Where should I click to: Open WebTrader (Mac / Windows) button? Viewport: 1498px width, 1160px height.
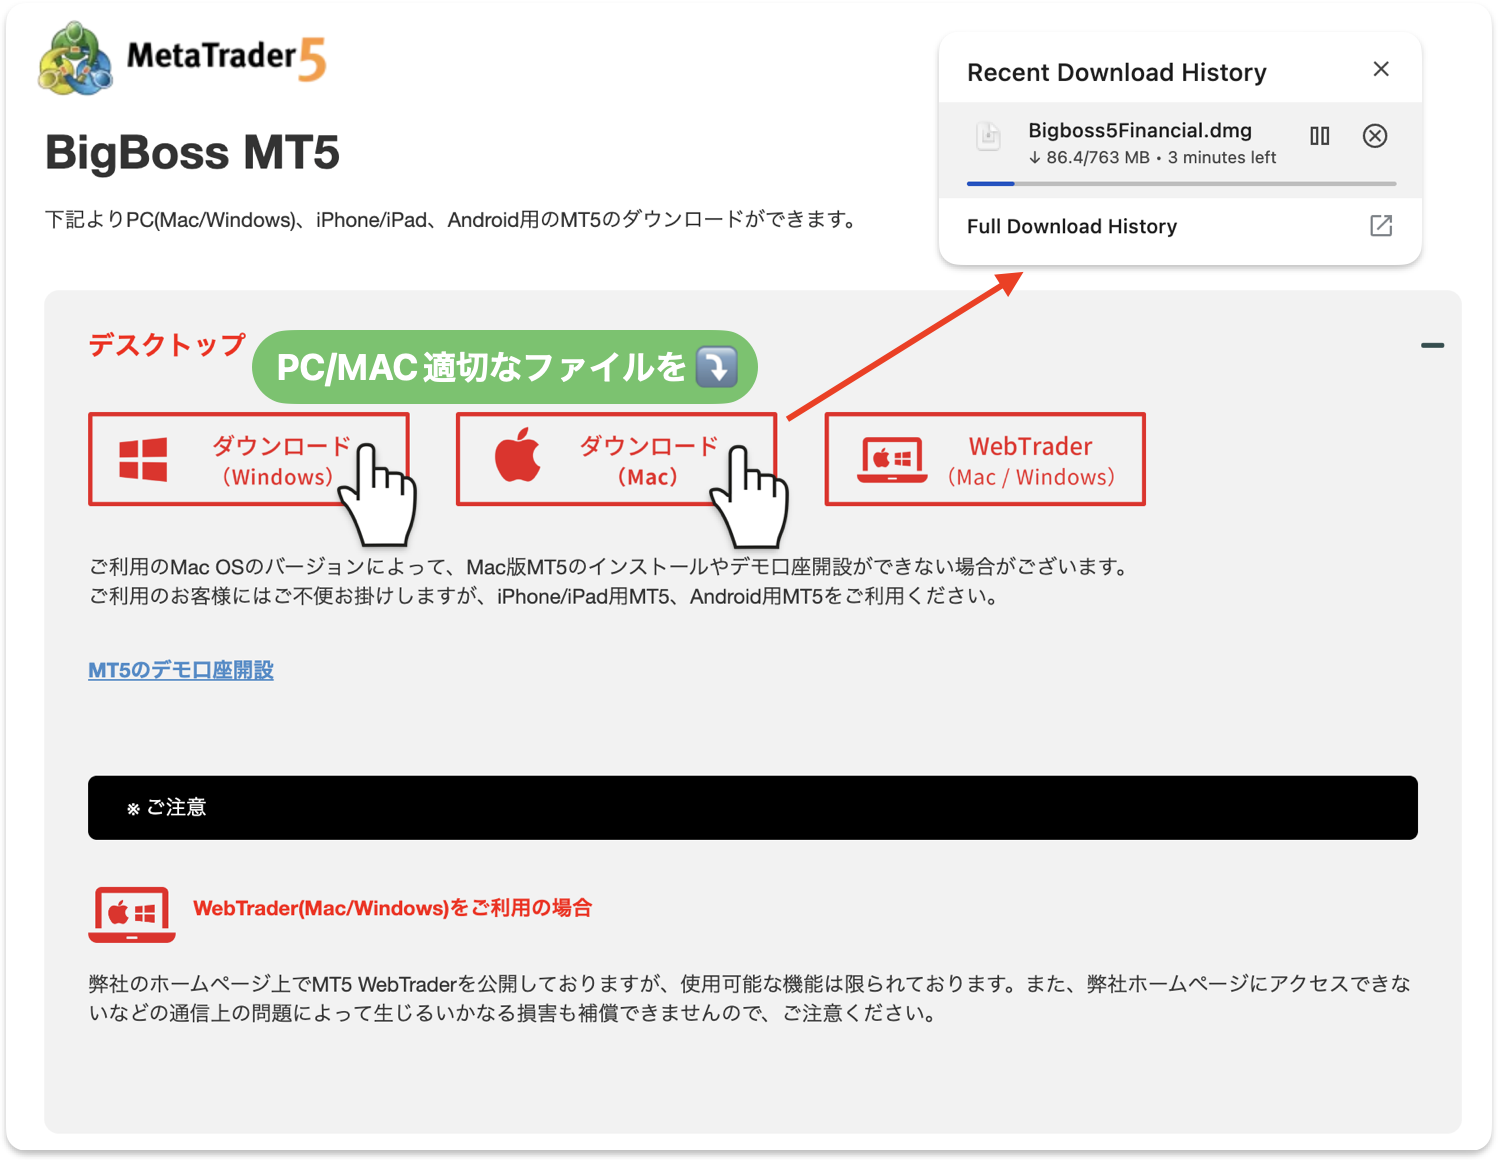coord(985,459)
